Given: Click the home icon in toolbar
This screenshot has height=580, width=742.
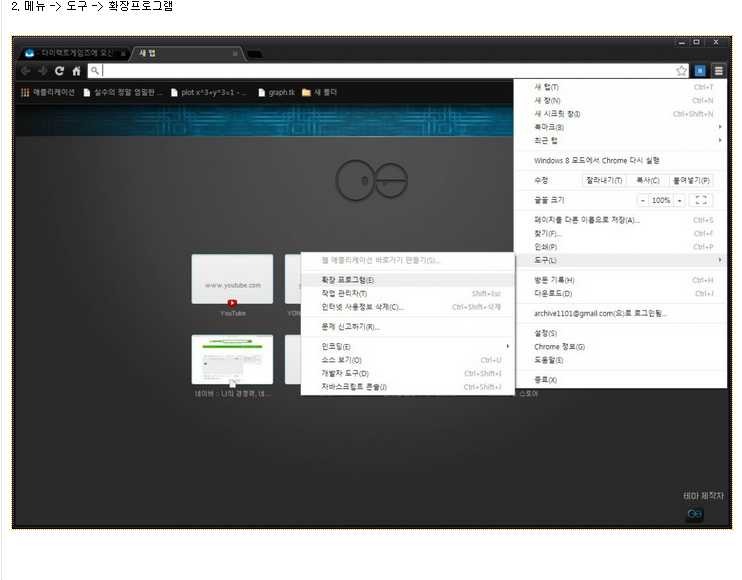Looking at the screenshot, I should pos(76,71).
